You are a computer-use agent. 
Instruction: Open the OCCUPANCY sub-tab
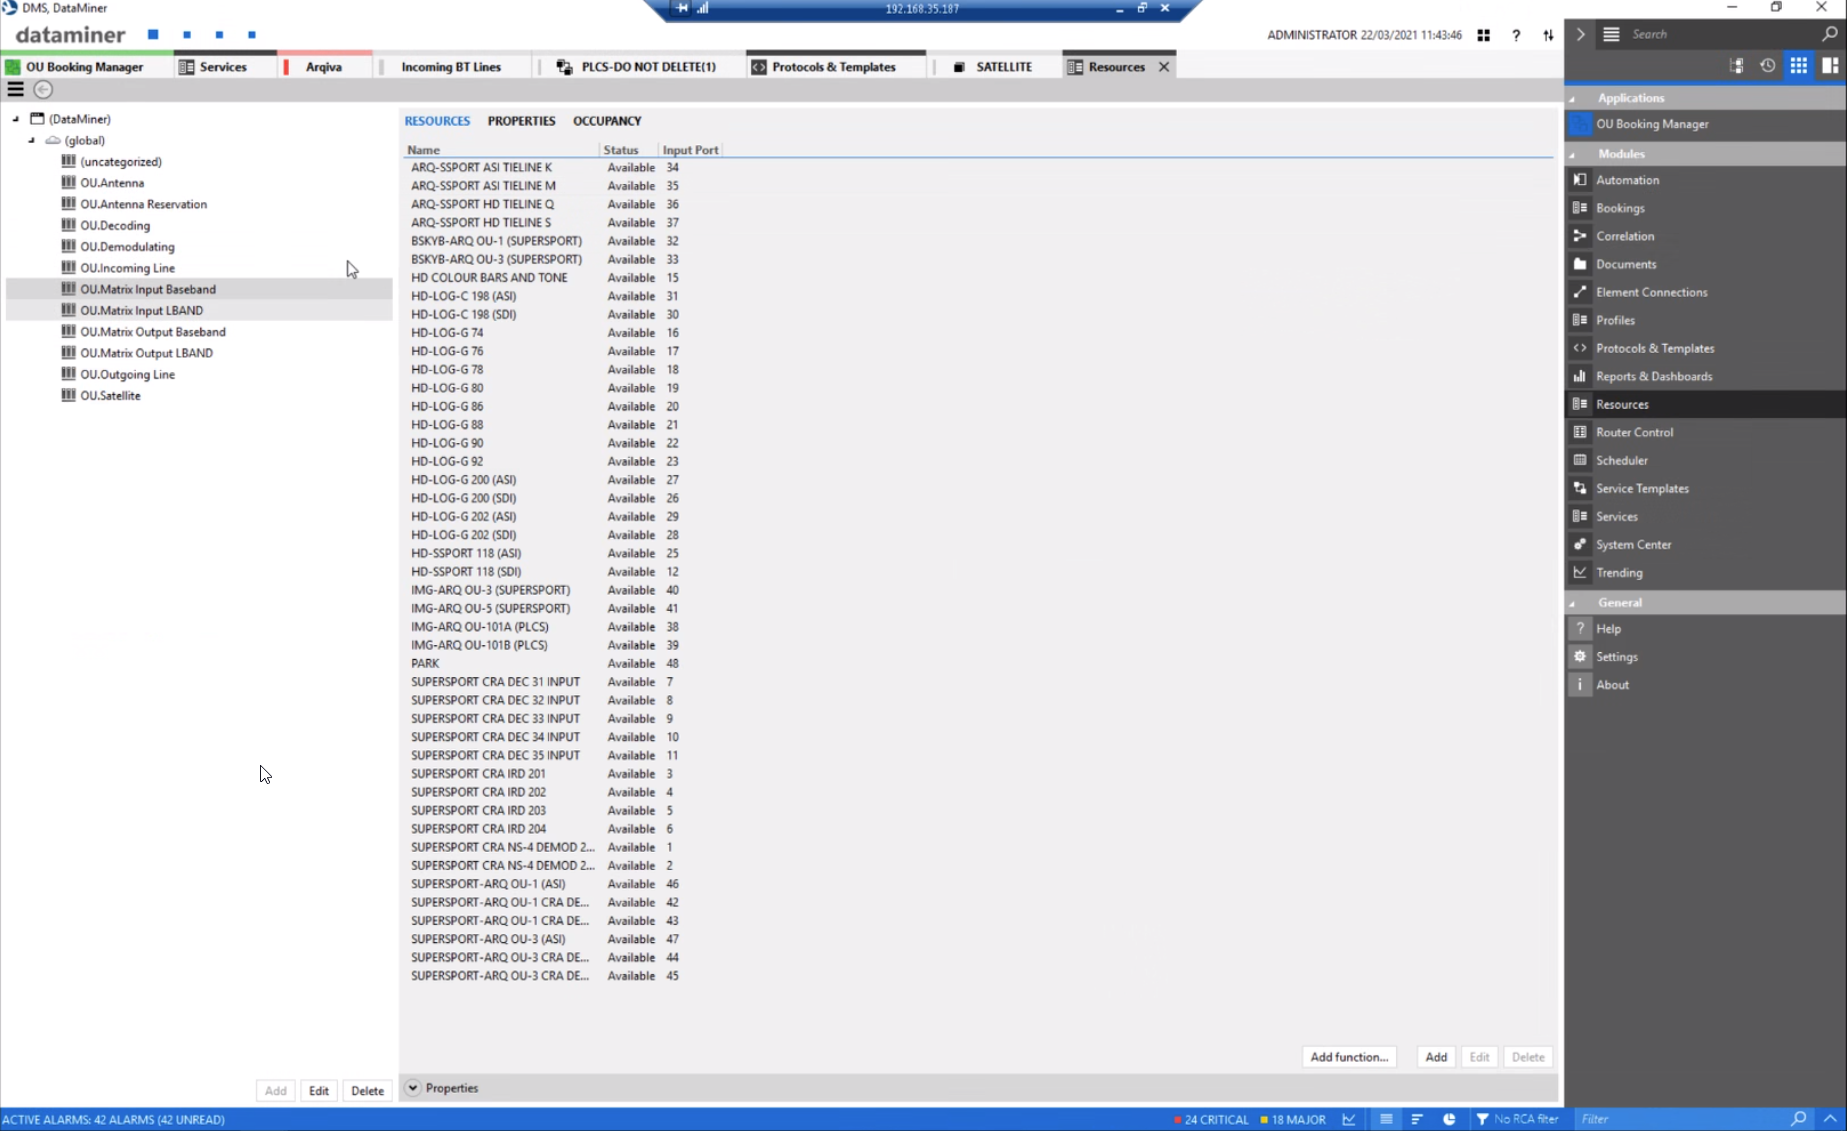click(x=607, y=121)
